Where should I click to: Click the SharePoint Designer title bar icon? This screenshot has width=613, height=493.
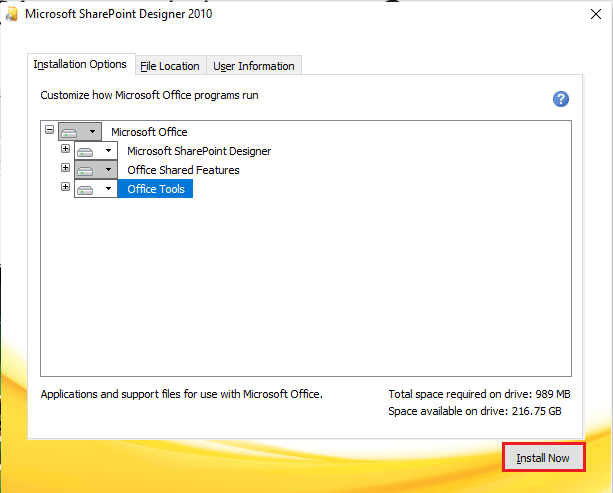(x=12, y=14)
